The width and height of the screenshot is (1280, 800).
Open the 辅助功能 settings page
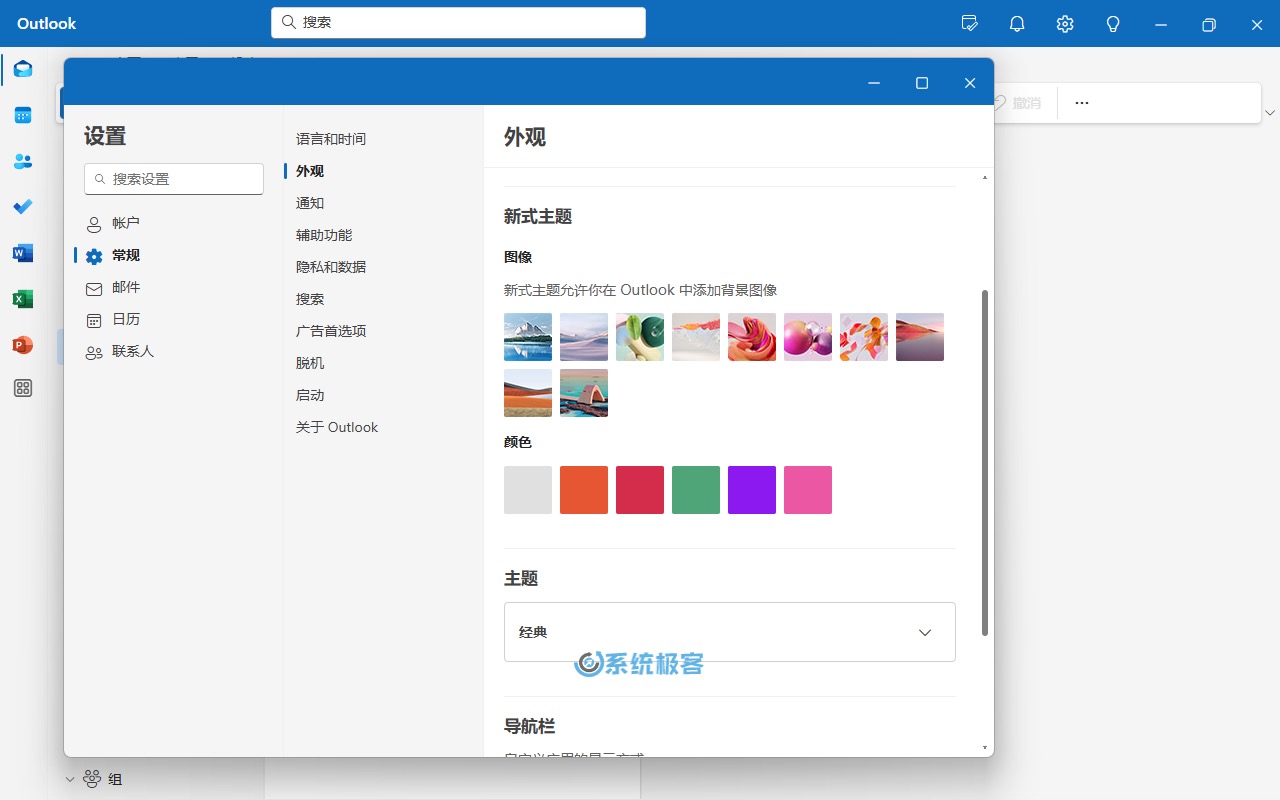point(324,235)
